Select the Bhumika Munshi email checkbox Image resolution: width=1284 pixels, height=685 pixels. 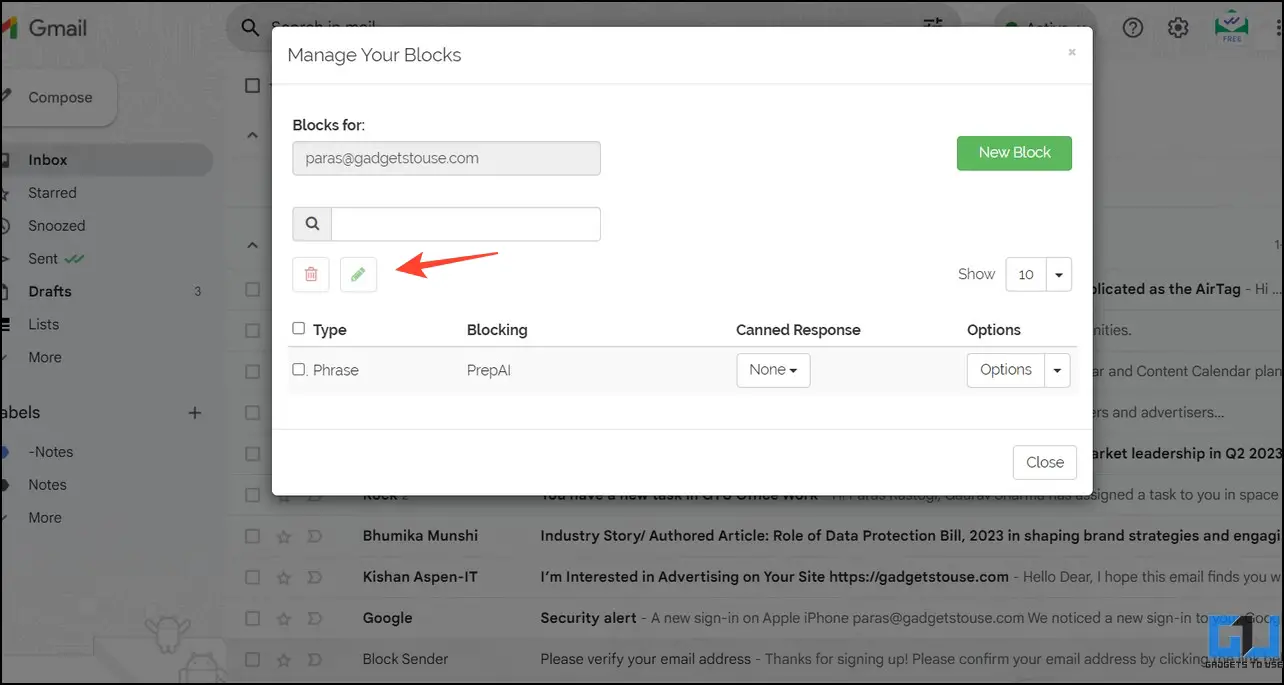pyautogui.click(x=253, y=536)
